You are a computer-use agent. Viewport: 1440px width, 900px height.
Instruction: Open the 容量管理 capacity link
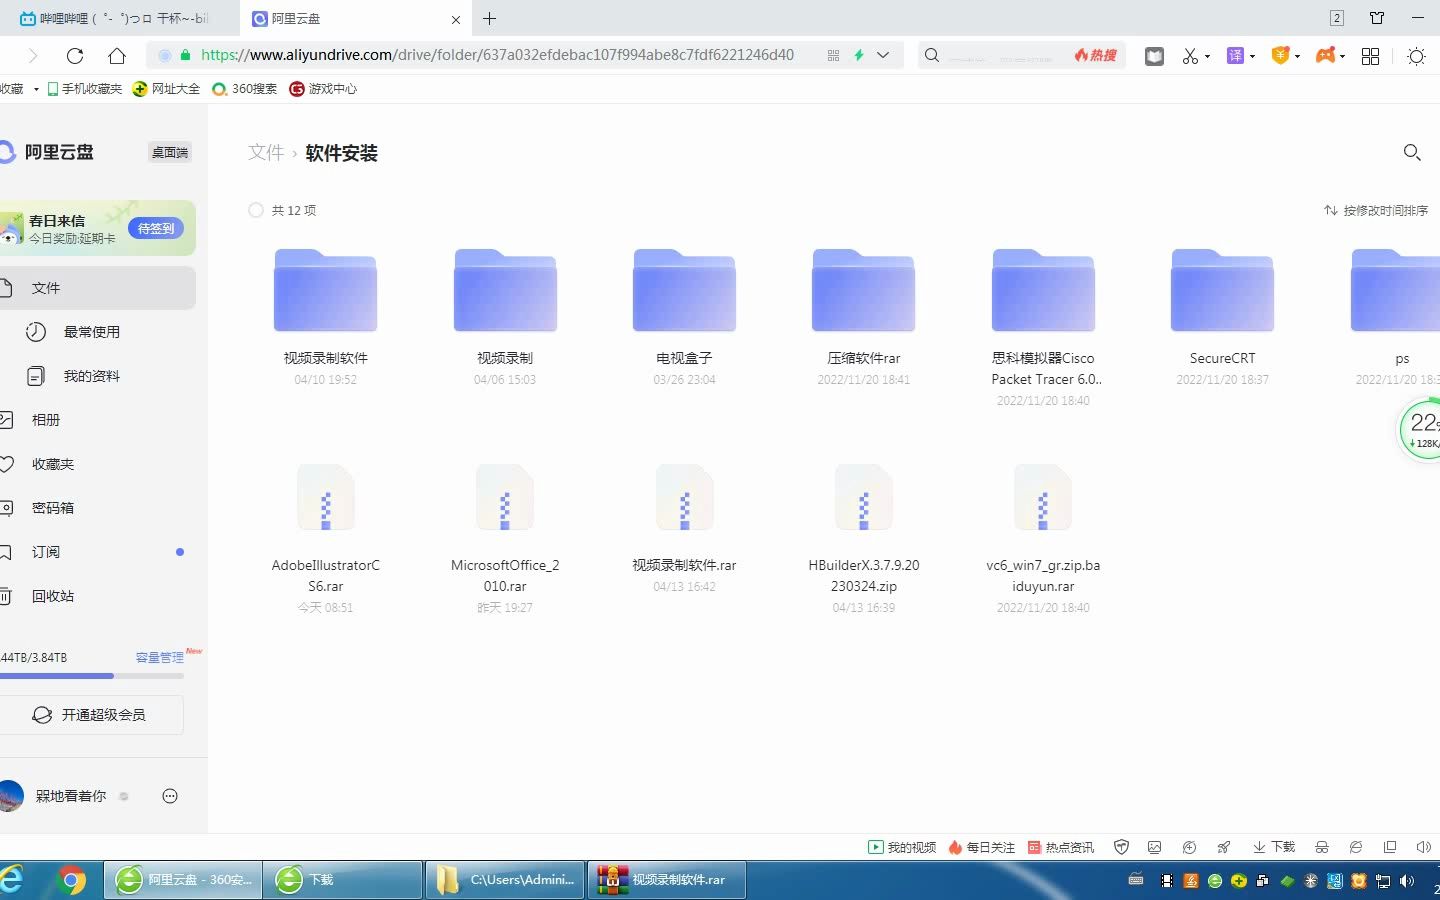click(160, 657)
